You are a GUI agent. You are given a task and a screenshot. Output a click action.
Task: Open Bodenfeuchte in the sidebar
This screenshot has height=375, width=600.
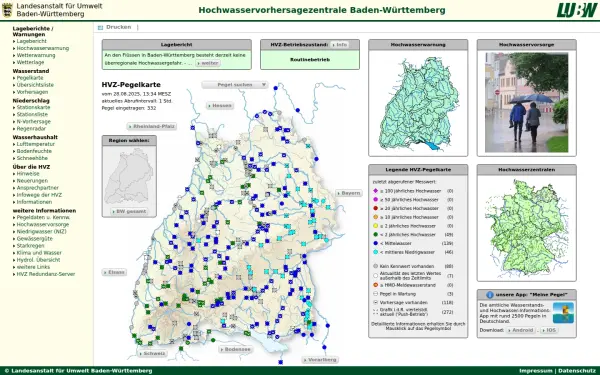click(34, 151)
